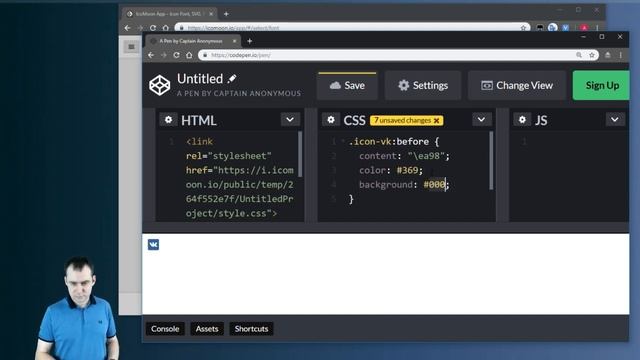This screenshot has height=360, width=640.
Task: Click the .icon-vk:before selector line
Action: tap(393, 142)
